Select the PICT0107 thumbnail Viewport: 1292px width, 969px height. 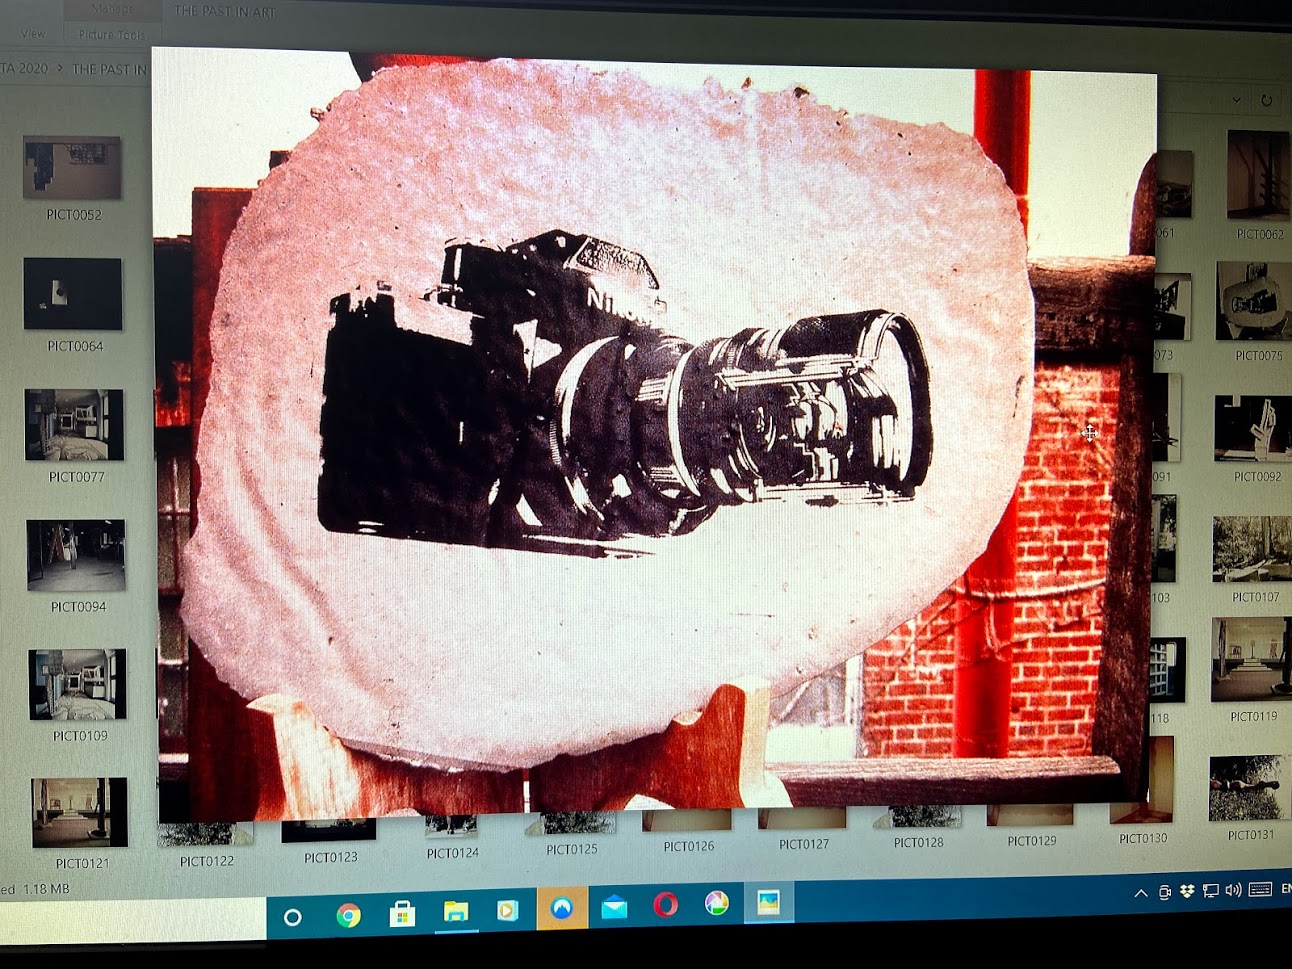point(1252,549)
